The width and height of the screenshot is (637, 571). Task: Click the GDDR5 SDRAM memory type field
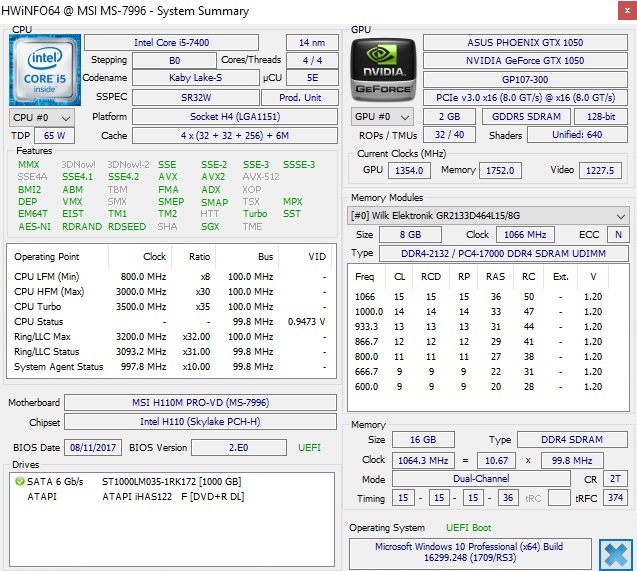pos(526,117)
